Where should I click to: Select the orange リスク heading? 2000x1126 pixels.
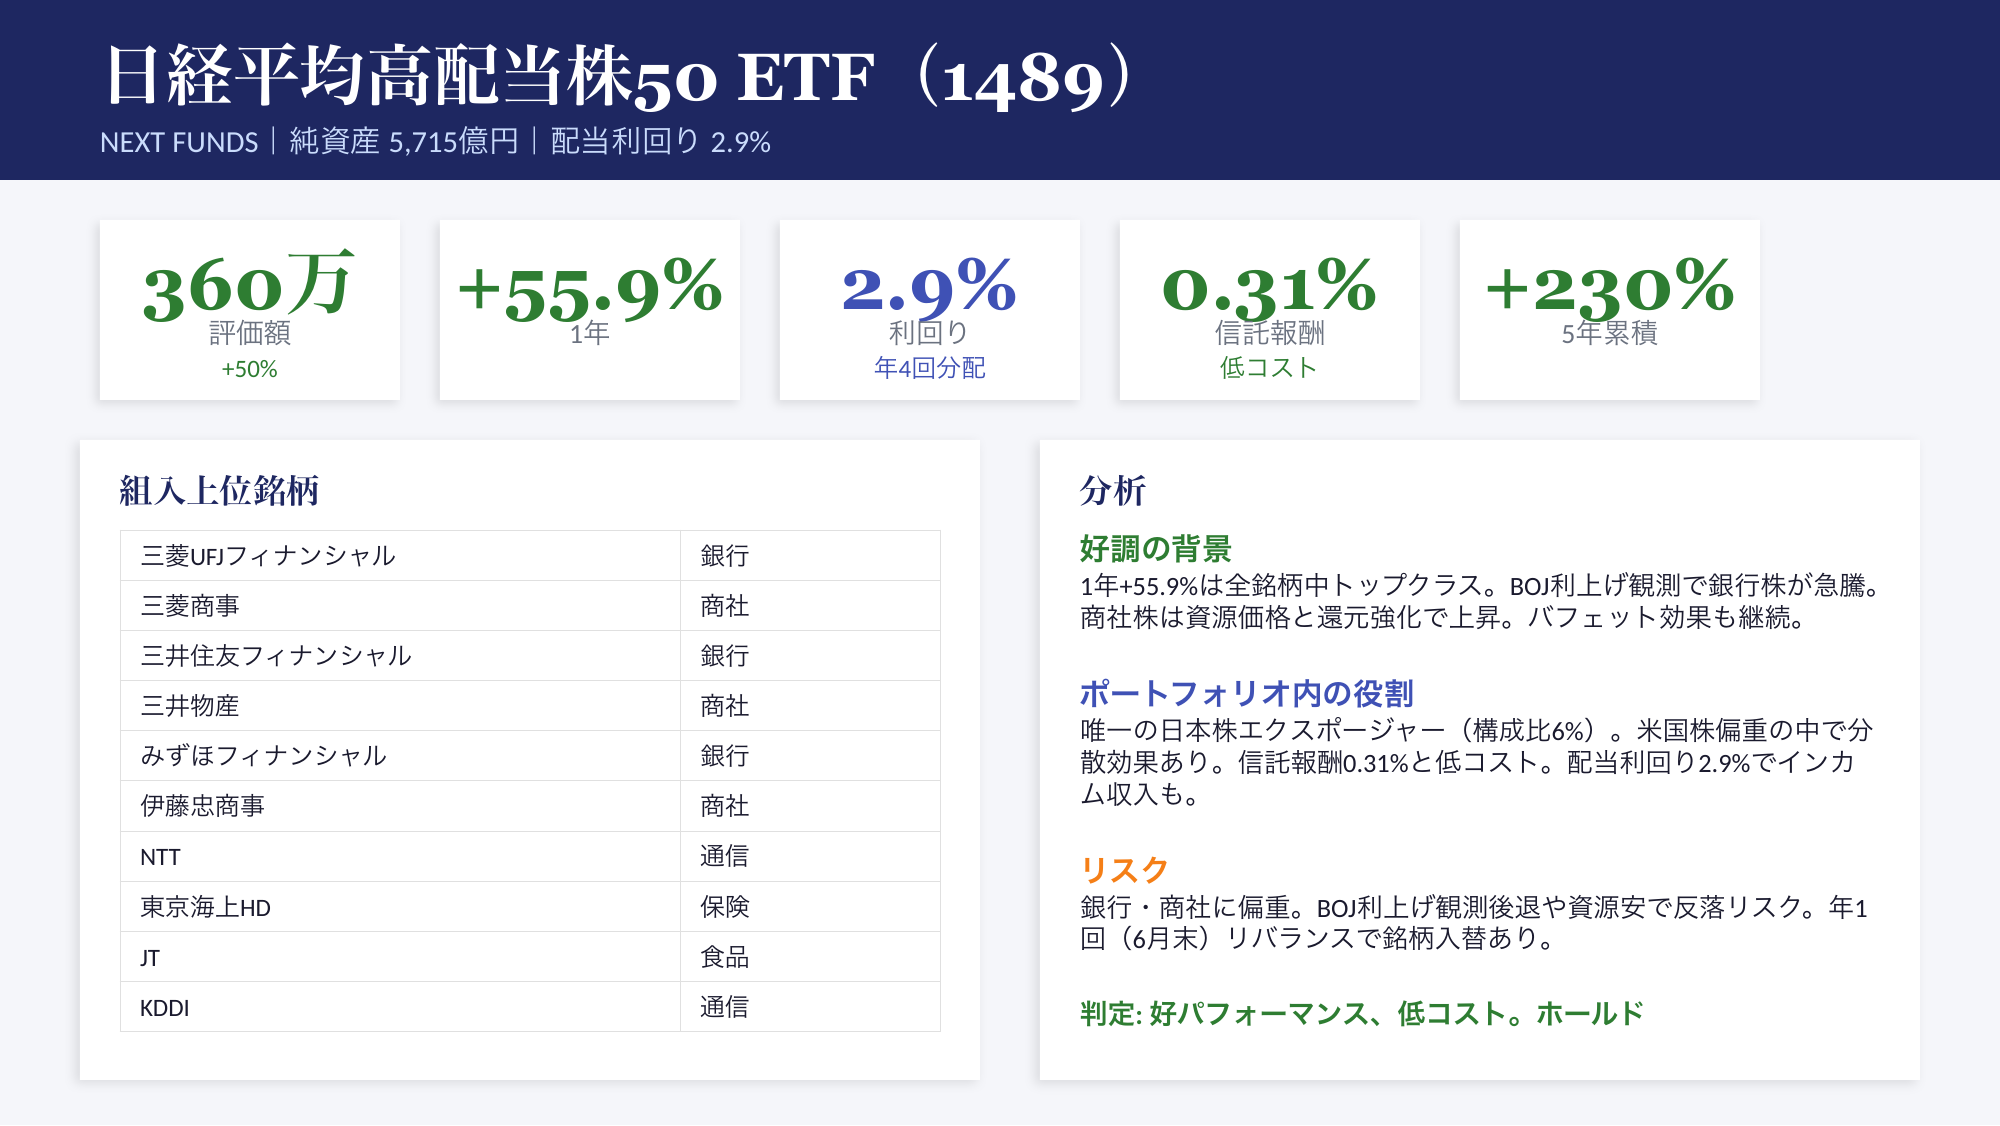tap(1124, 870)
